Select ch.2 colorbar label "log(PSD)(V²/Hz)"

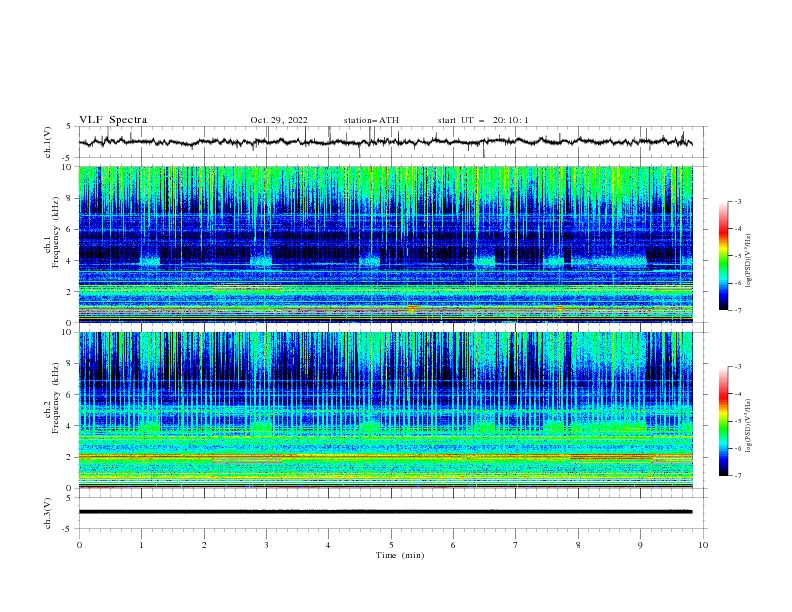point(748,426)
